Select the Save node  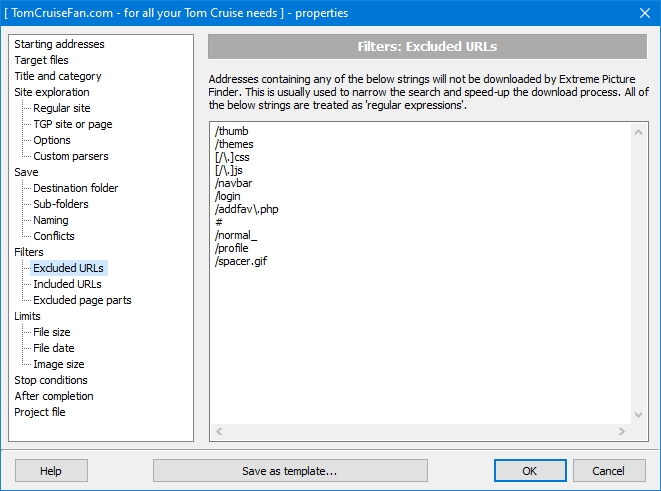click(x=26, y=172)
